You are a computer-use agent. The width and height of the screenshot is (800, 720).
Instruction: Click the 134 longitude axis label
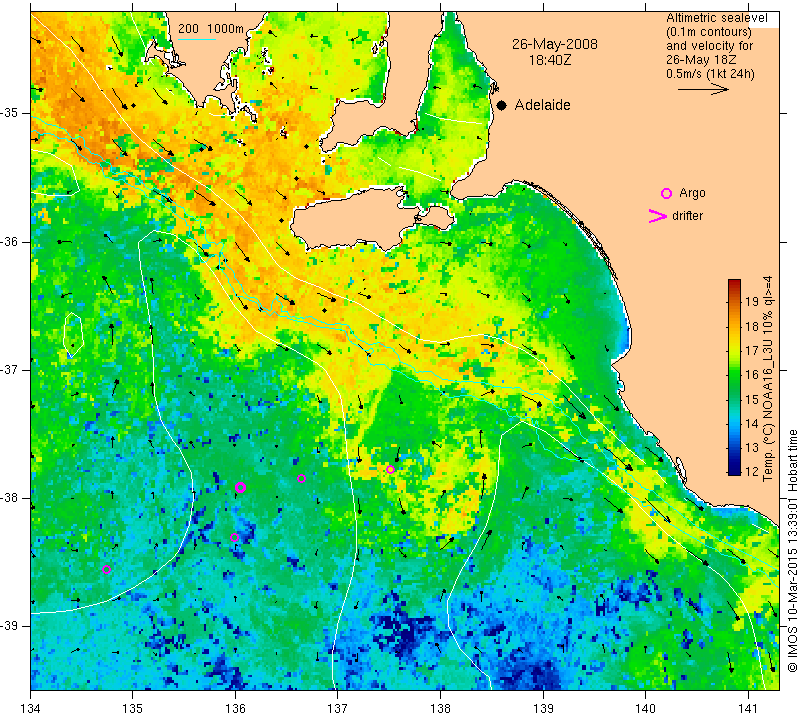coord(31,708)
